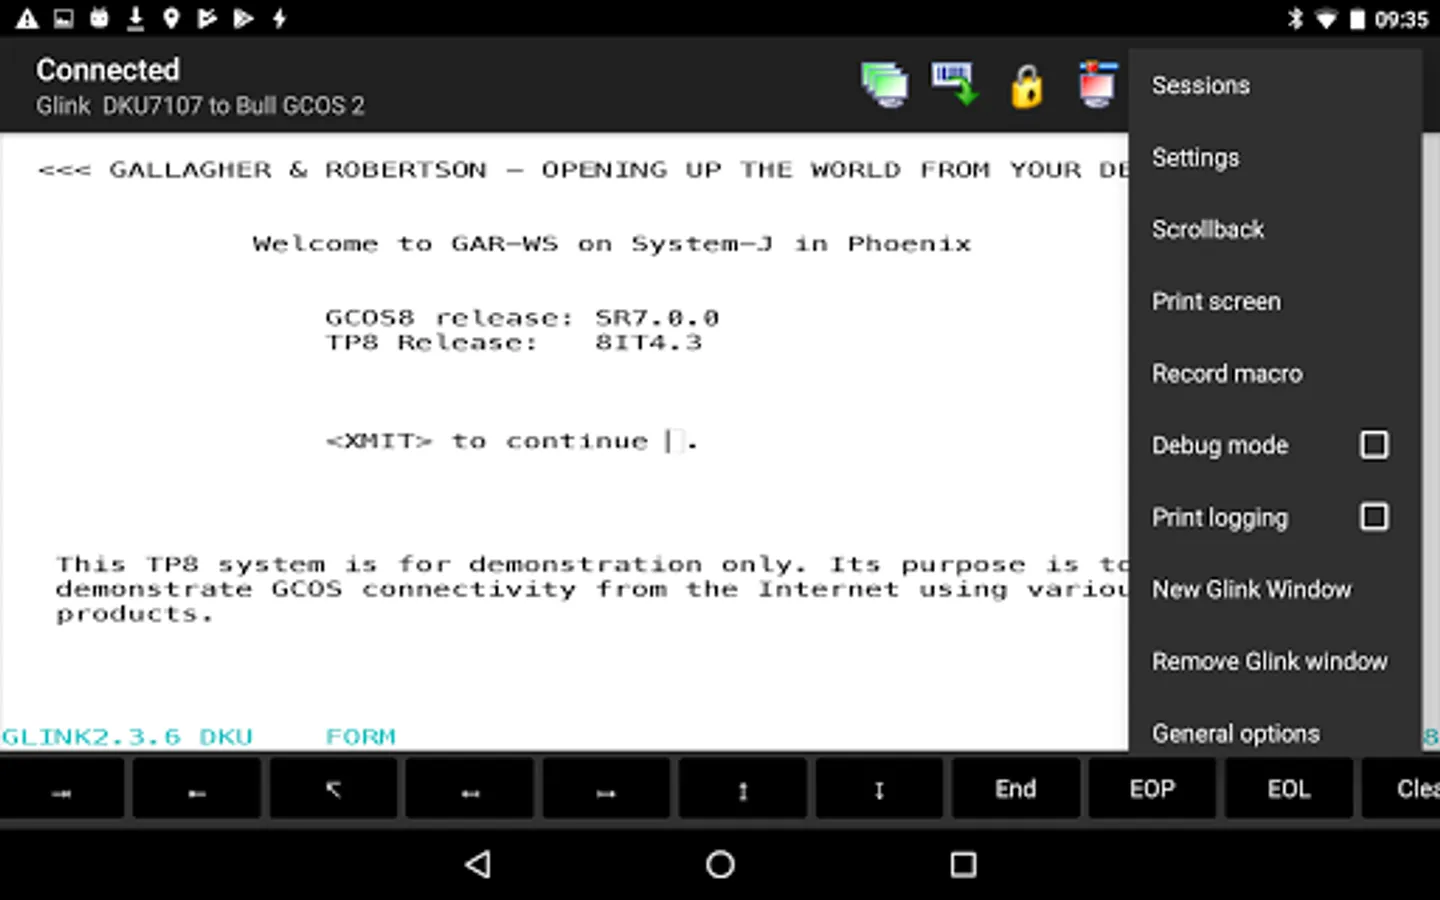Choose New Glink Window
The image size is (1440, 900).
click(x=1275, y=589)
